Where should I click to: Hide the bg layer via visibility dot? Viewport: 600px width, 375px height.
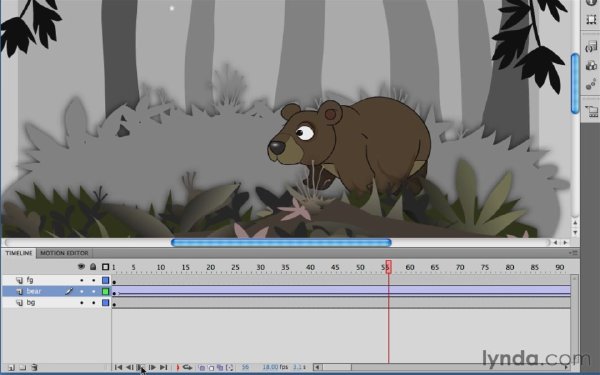pyautogui.click(x=82, y=303)
